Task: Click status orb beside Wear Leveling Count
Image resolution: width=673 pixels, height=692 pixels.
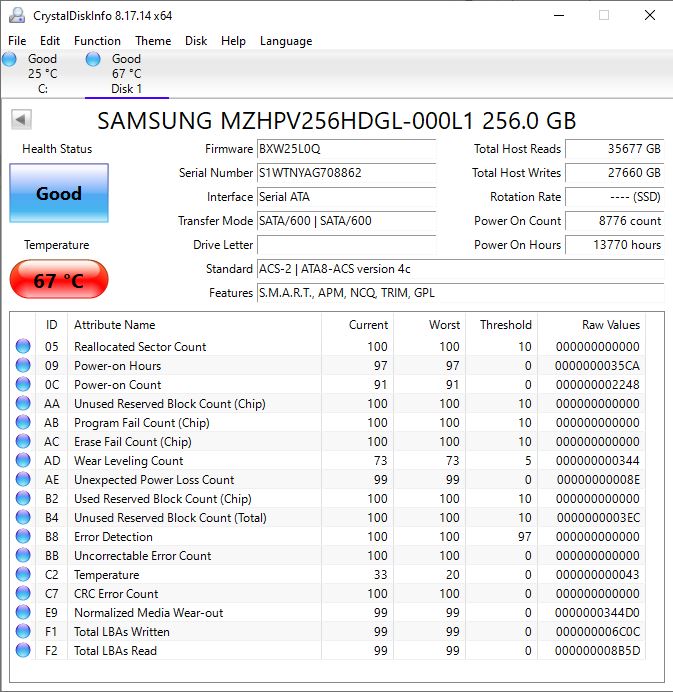Action: tap(23, 461)
